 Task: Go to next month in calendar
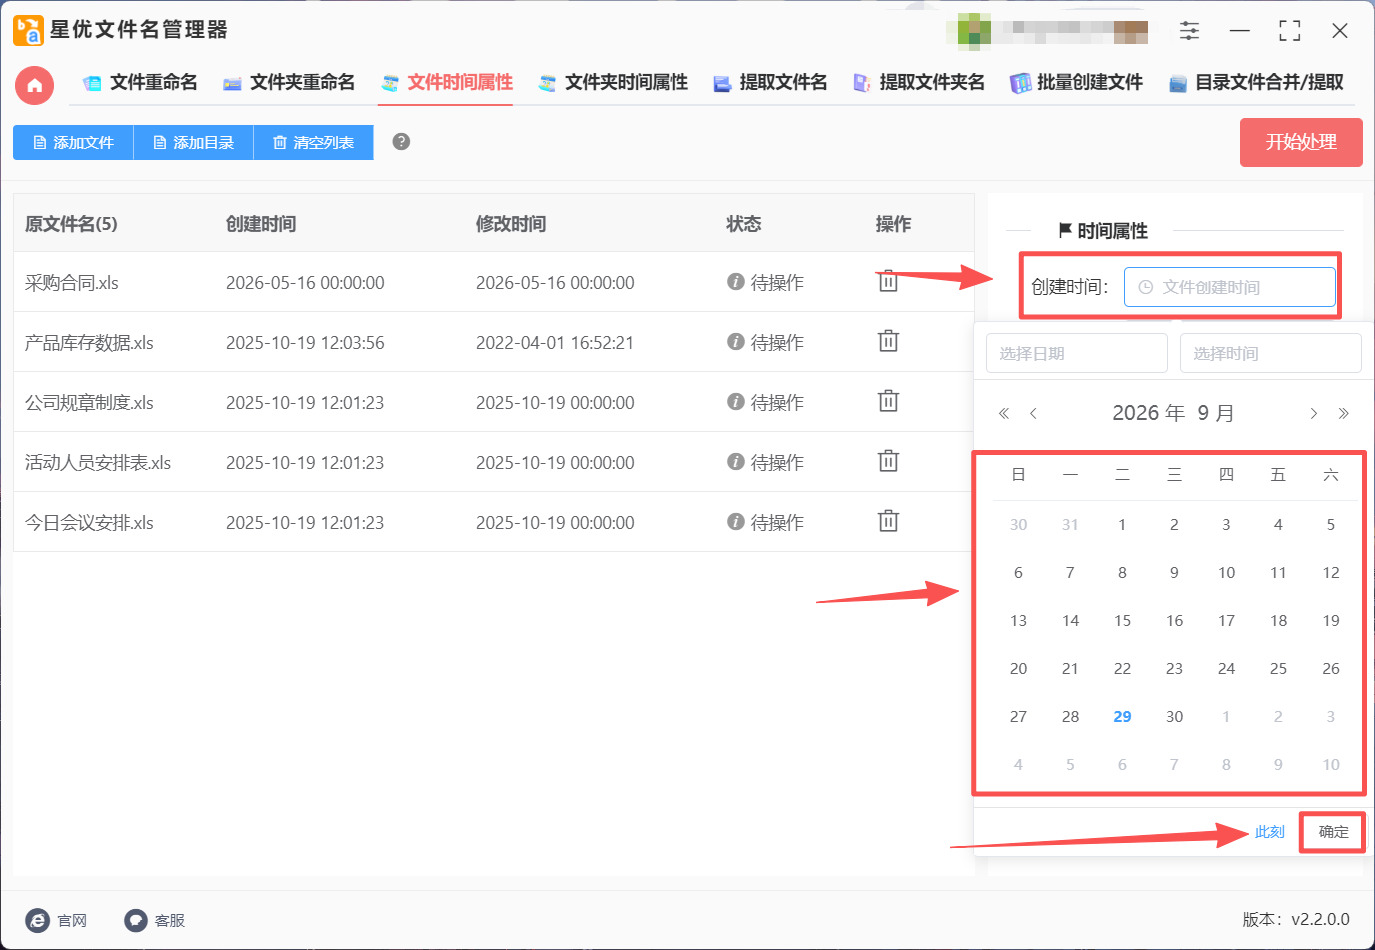[x=1313, y=413]
